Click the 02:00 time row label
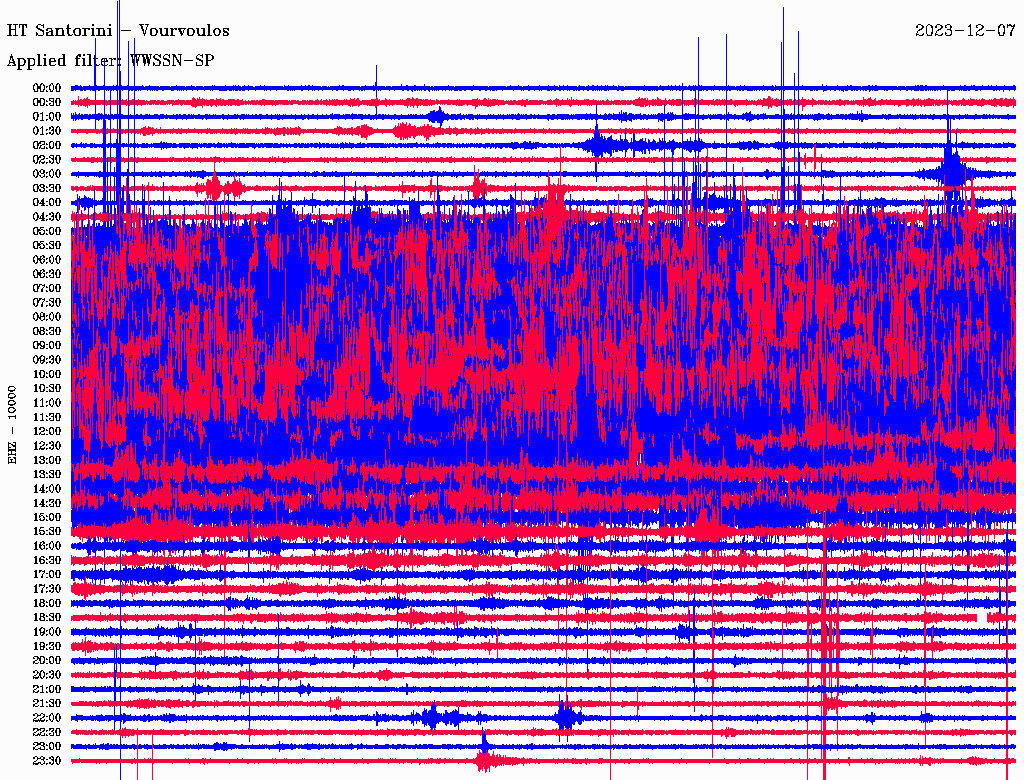This screenshot has width=1024, height=780. click(47, 145)
